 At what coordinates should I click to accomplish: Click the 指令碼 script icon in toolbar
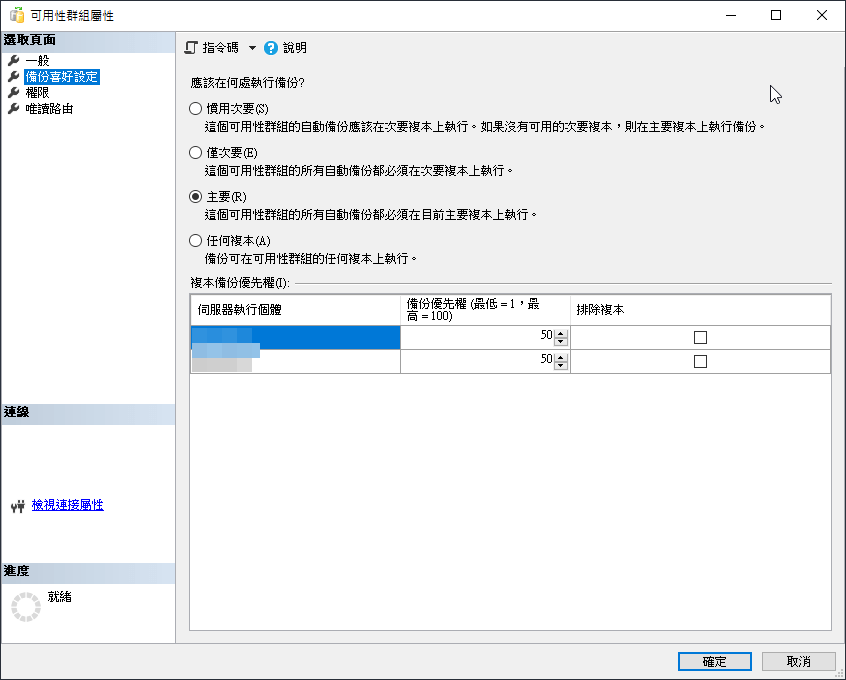point(192,48)
